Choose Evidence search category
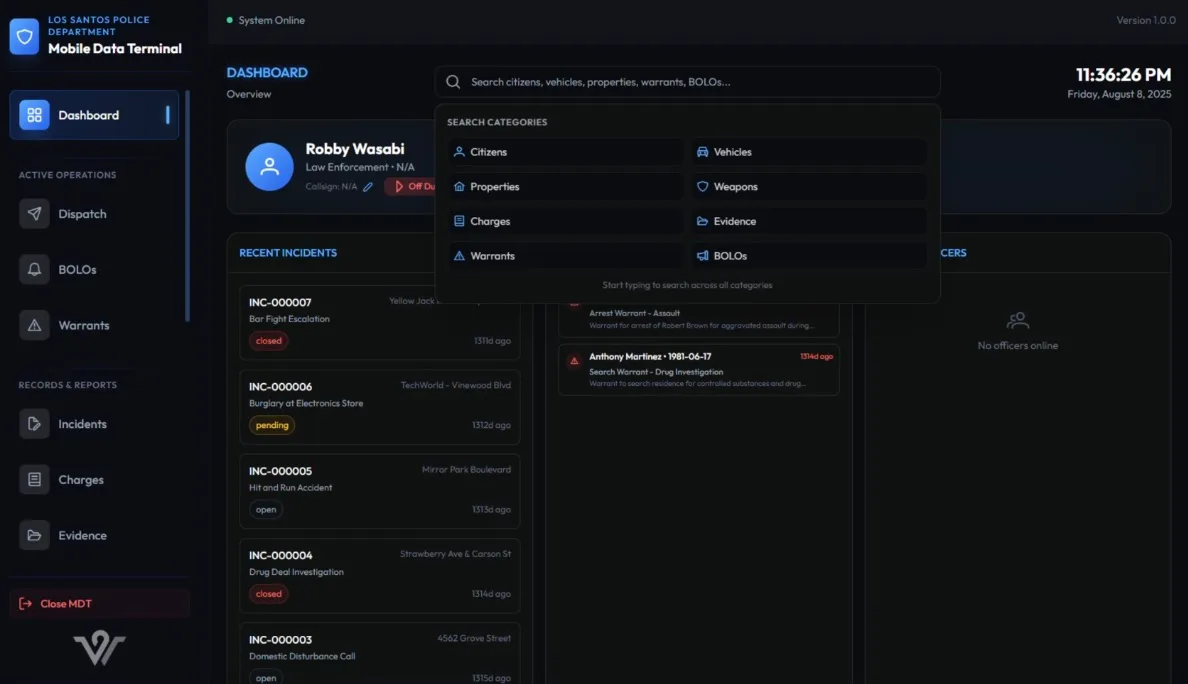1188x684 pixels. [809, 221]
